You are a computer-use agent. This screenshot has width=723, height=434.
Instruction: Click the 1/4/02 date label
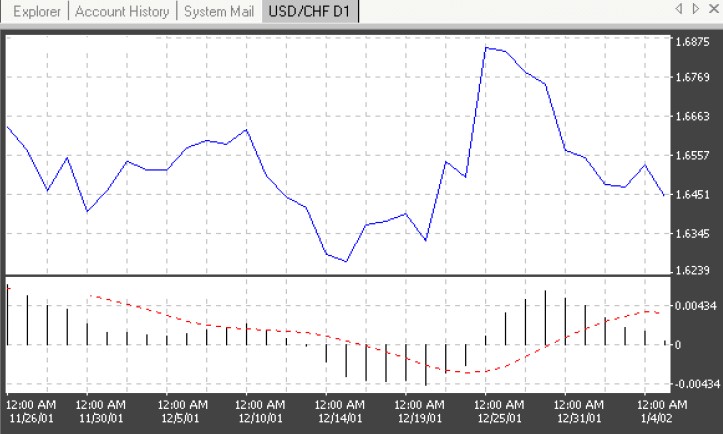655,419
